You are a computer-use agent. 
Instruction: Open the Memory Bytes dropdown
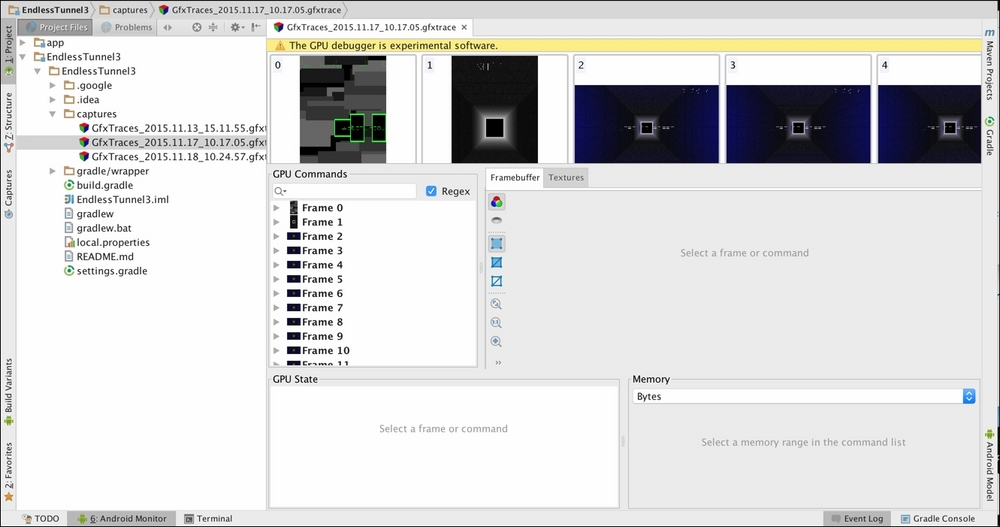point(804,397)
